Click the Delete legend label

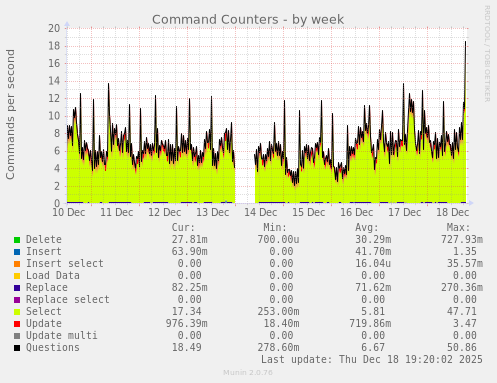tap(44, 240)
